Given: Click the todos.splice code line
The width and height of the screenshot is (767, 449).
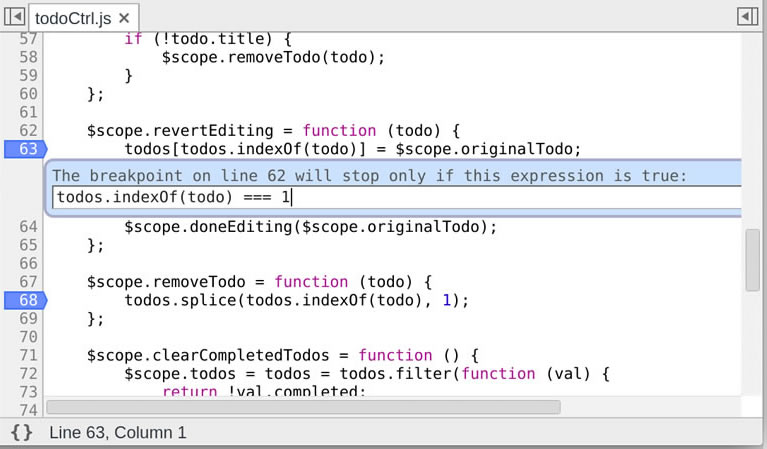Looking at the screenshot, I should 296,300.
